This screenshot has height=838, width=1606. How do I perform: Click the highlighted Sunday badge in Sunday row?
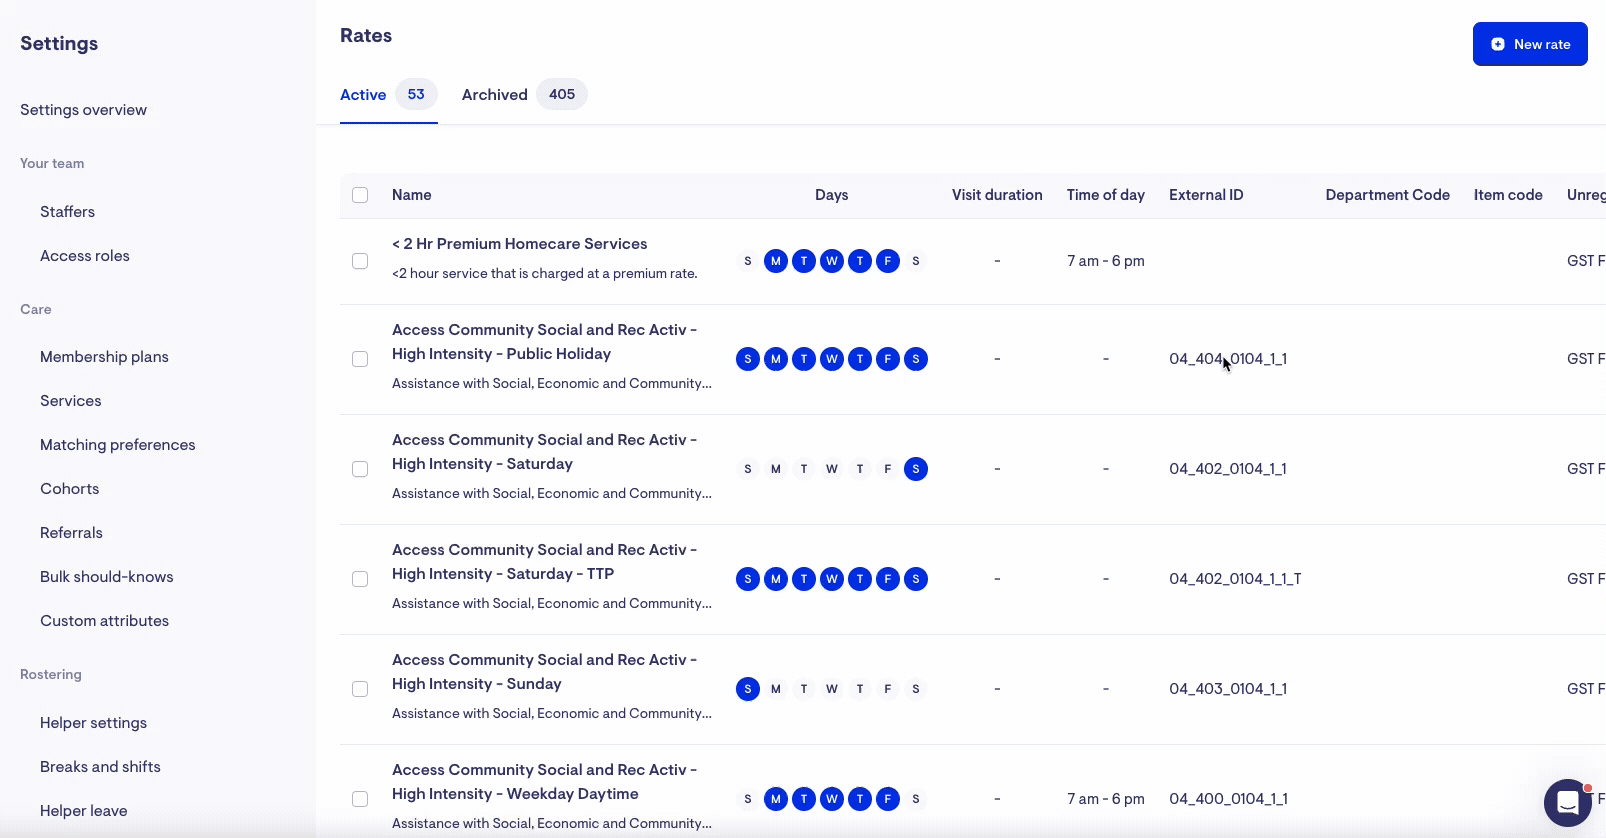[x=748, y=689]
